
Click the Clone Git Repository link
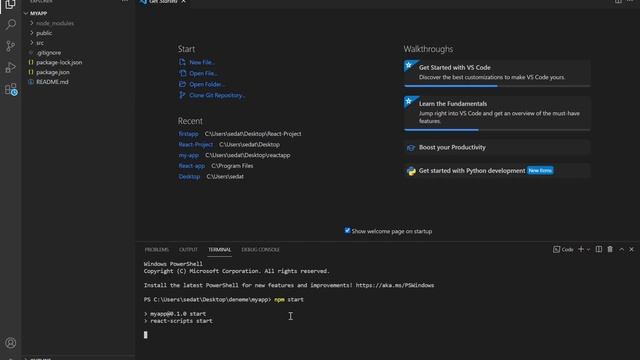(217, 96)
